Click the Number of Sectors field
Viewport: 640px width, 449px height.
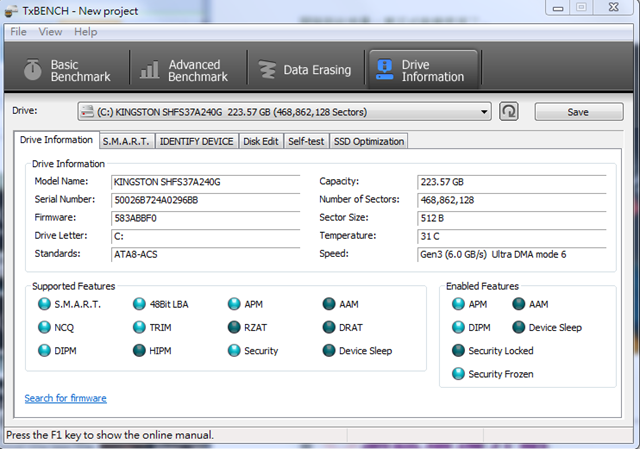tap(511, 200)
